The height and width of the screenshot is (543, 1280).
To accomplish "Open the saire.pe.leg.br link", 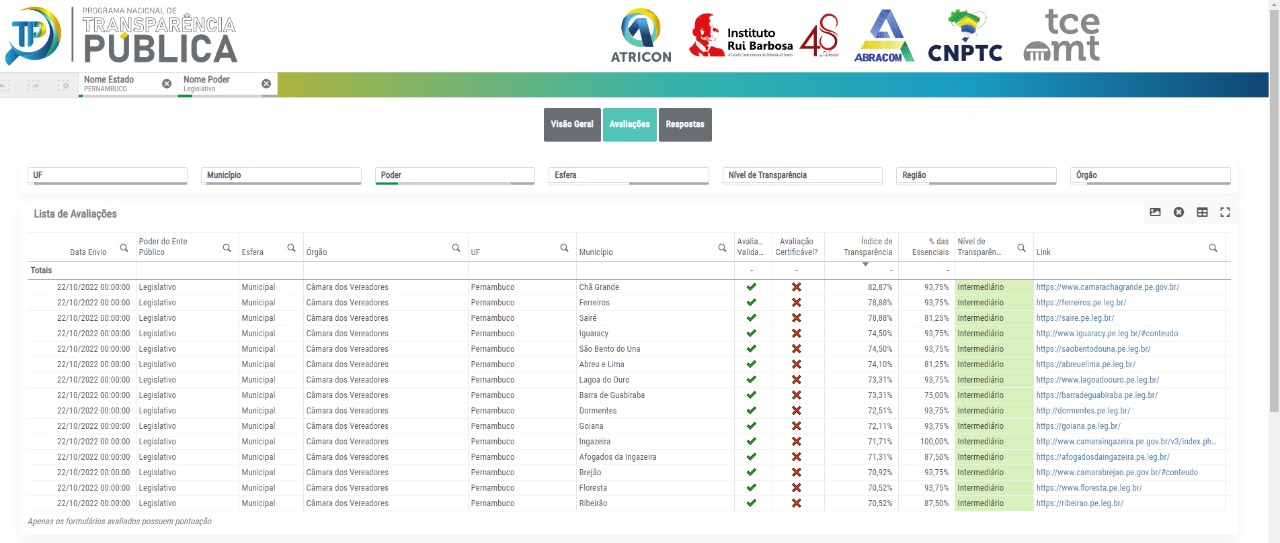I will 1075,318.
